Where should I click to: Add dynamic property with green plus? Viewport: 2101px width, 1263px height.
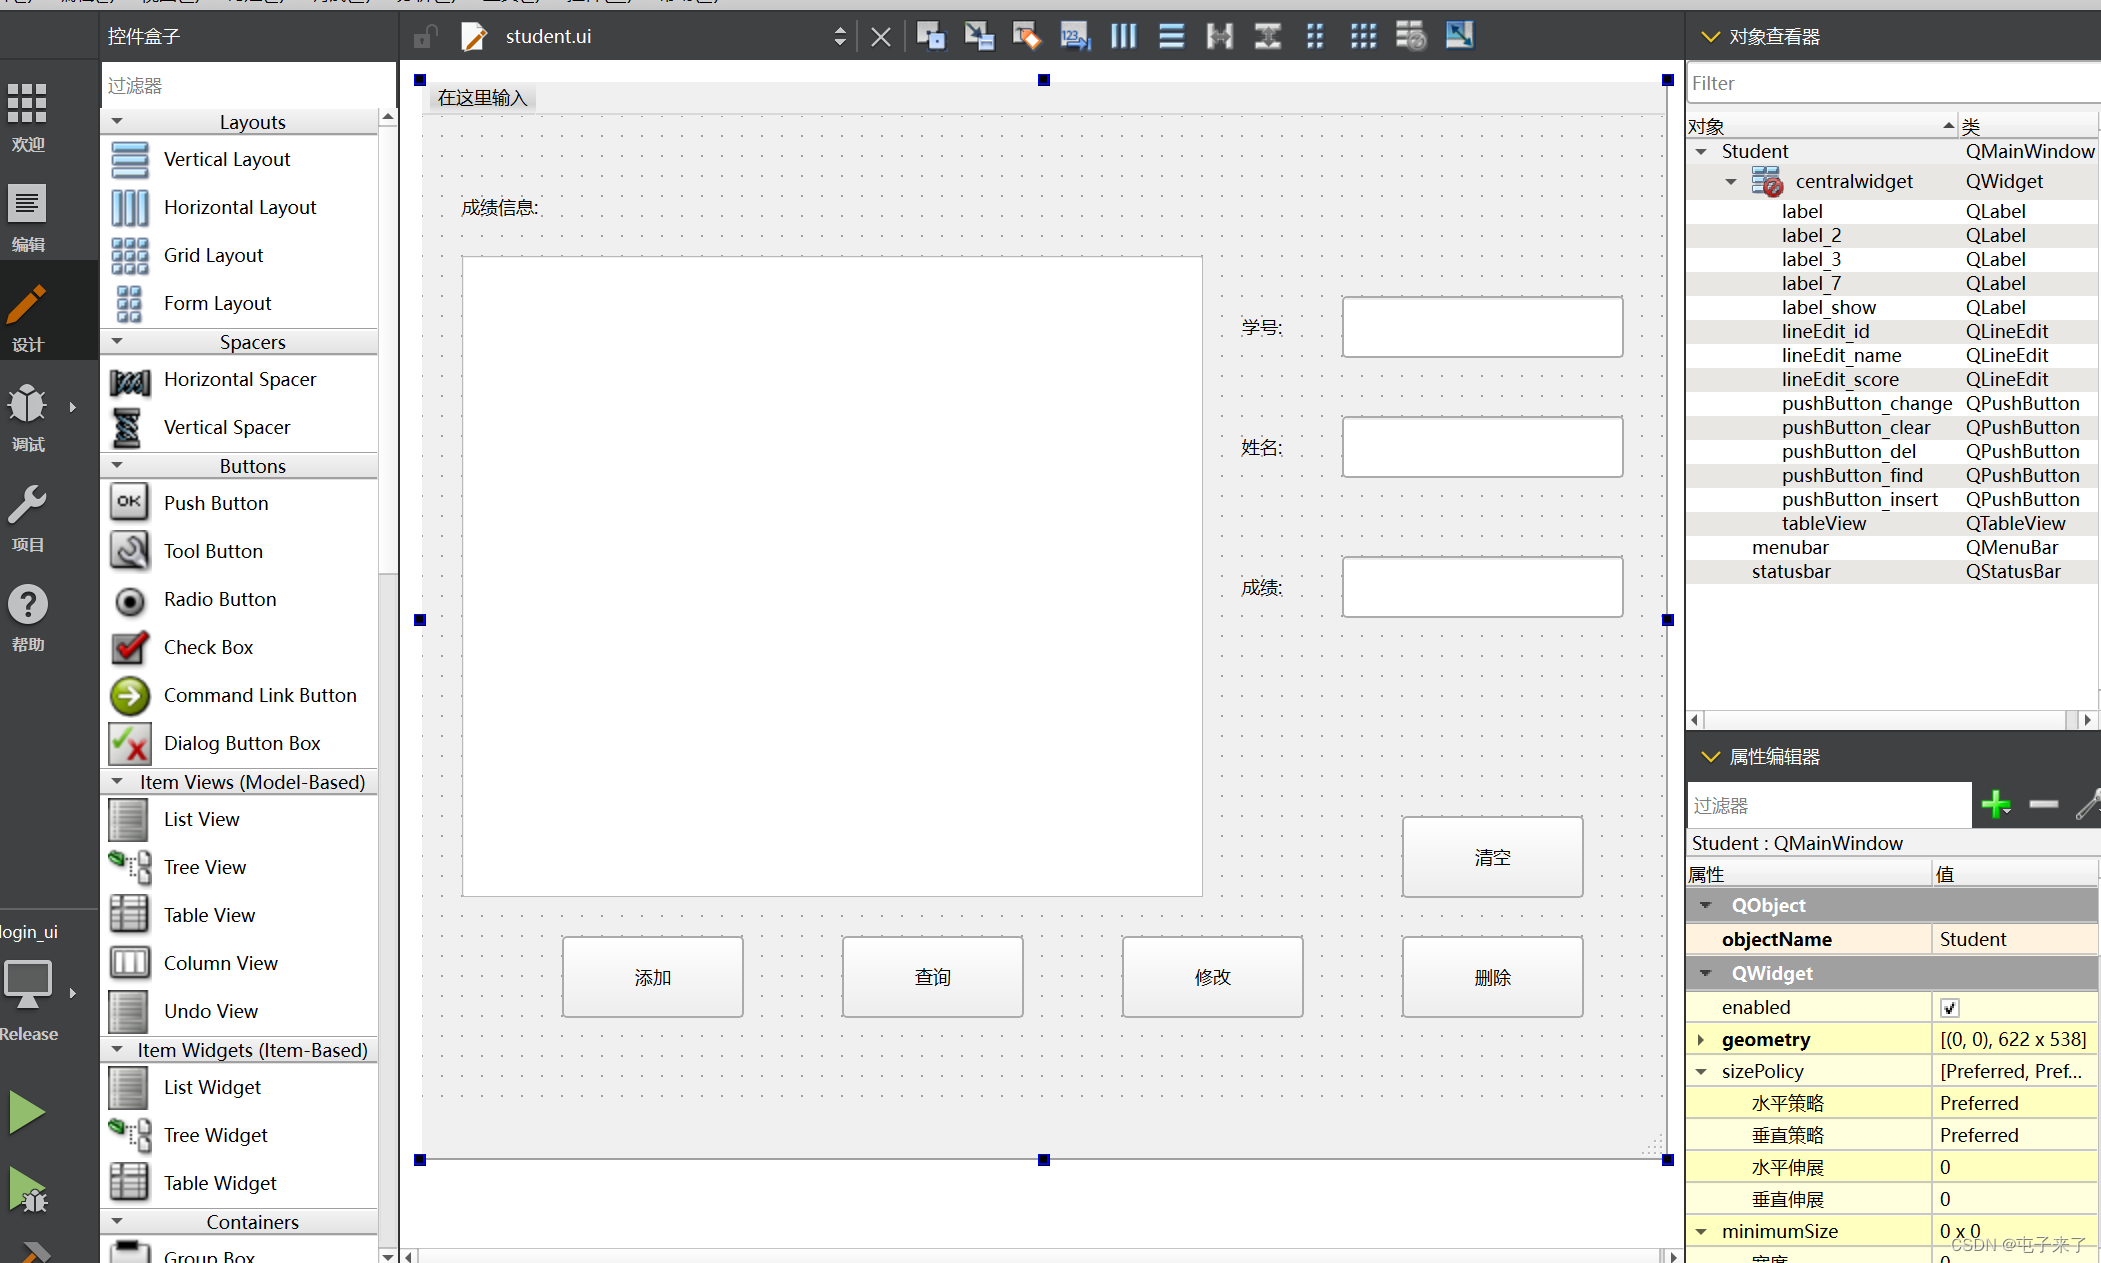(x=1995, y=805)
